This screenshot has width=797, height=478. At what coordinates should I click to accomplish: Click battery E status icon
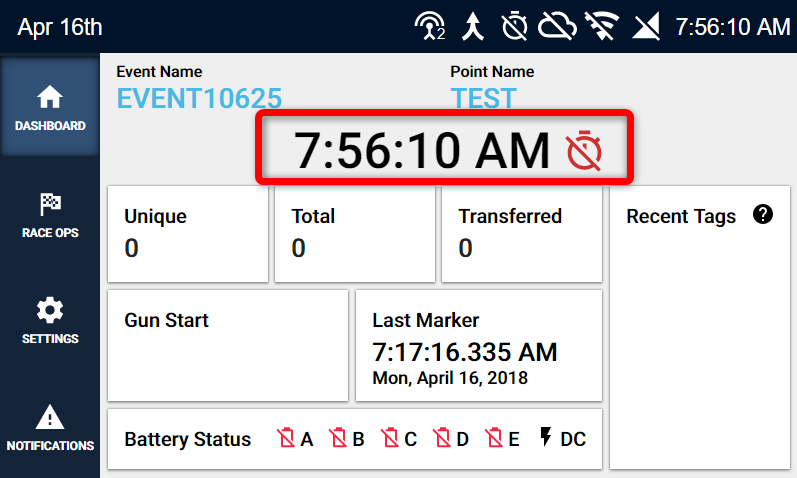pos(494,439)
